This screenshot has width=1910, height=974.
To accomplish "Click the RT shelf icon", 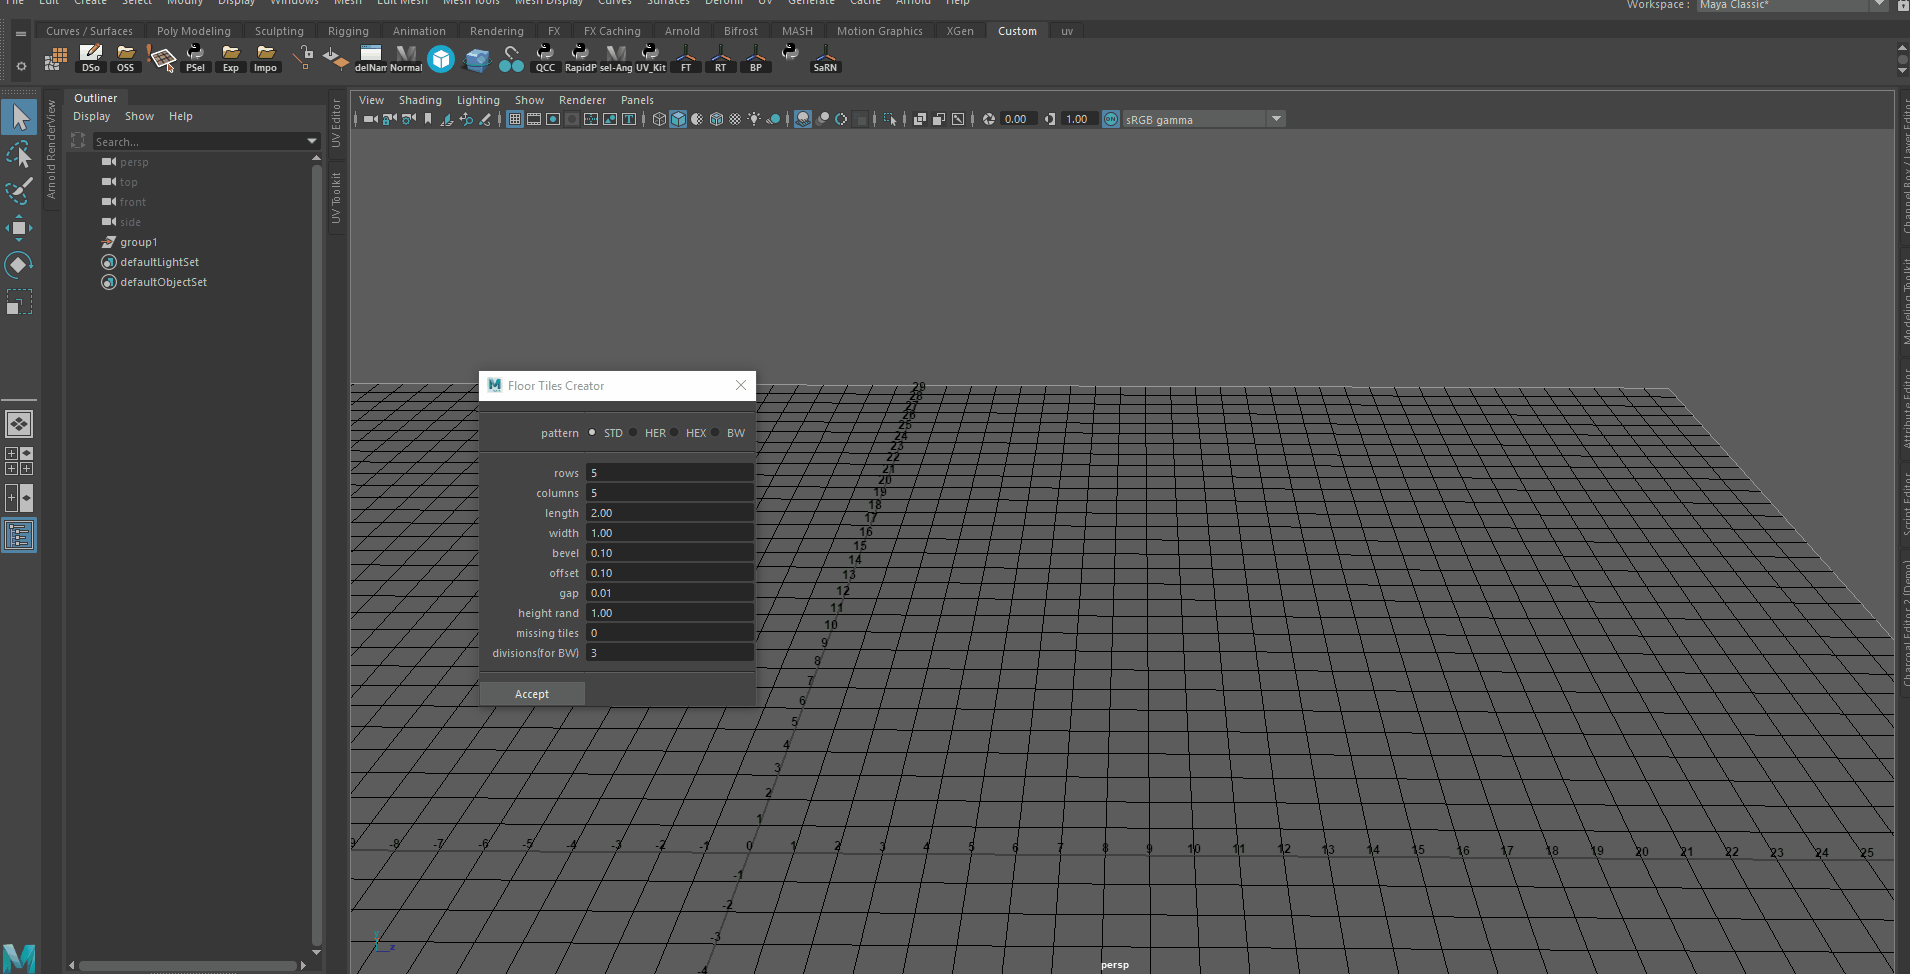I will coord(721,59).
